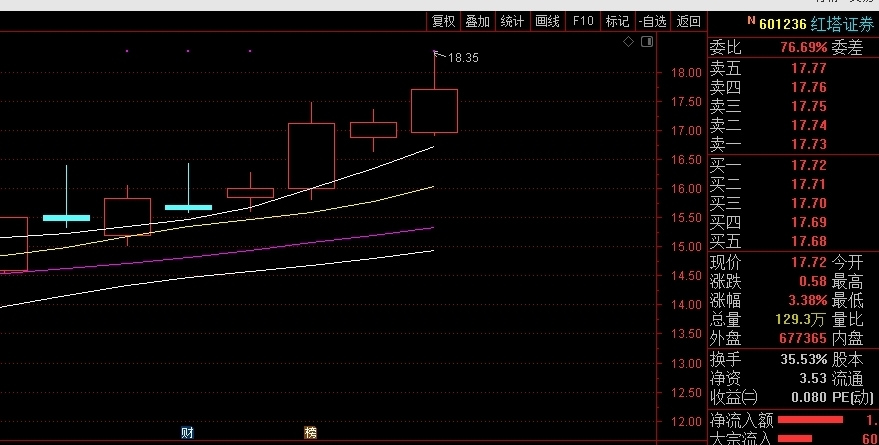Click the blue 财 marker on timeline
The image size is (879, 445).
[x=187, y=433]
